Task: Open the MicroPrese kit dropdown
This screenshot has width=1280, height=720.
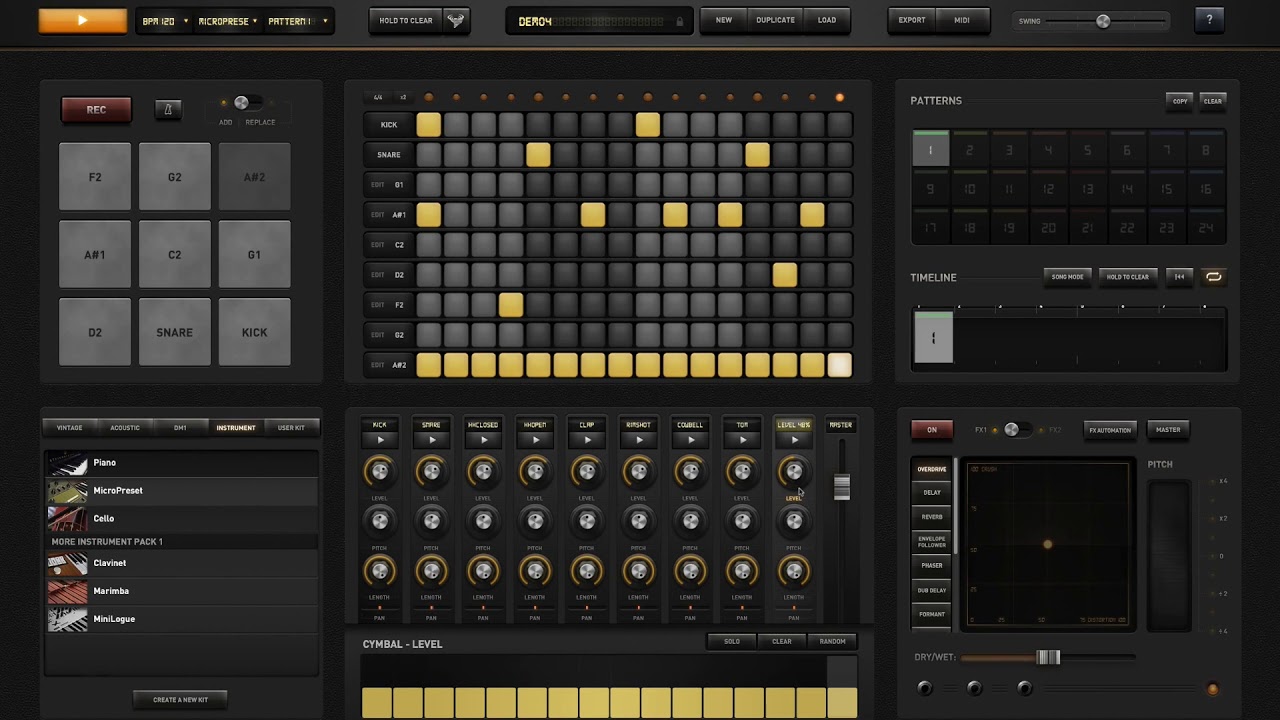Action: pyautogui.click(x=228, y=21)
